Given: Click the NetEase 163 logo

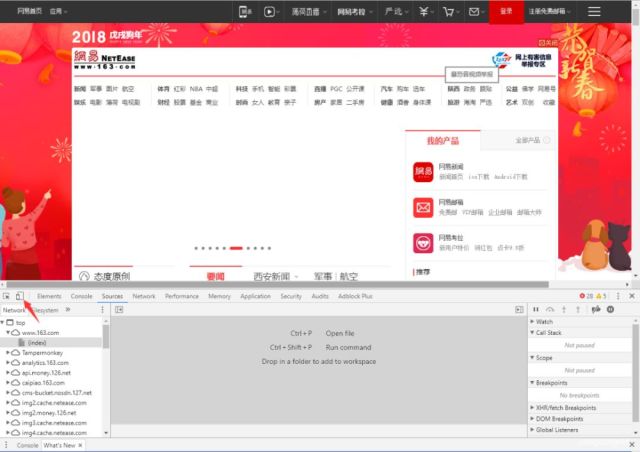Looking at the screenshot, I should point(104,60).
